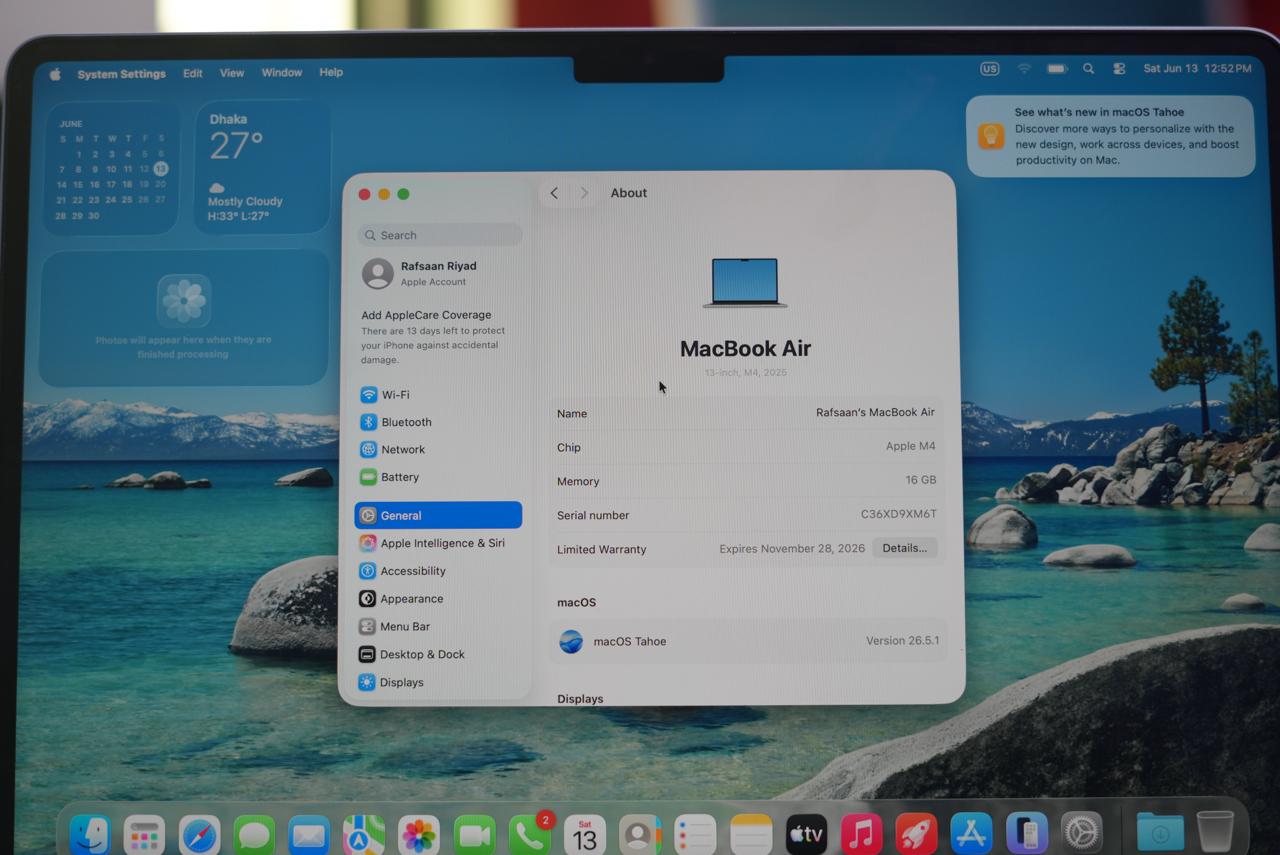Click the Search field in System Settings

pos(440,235)
